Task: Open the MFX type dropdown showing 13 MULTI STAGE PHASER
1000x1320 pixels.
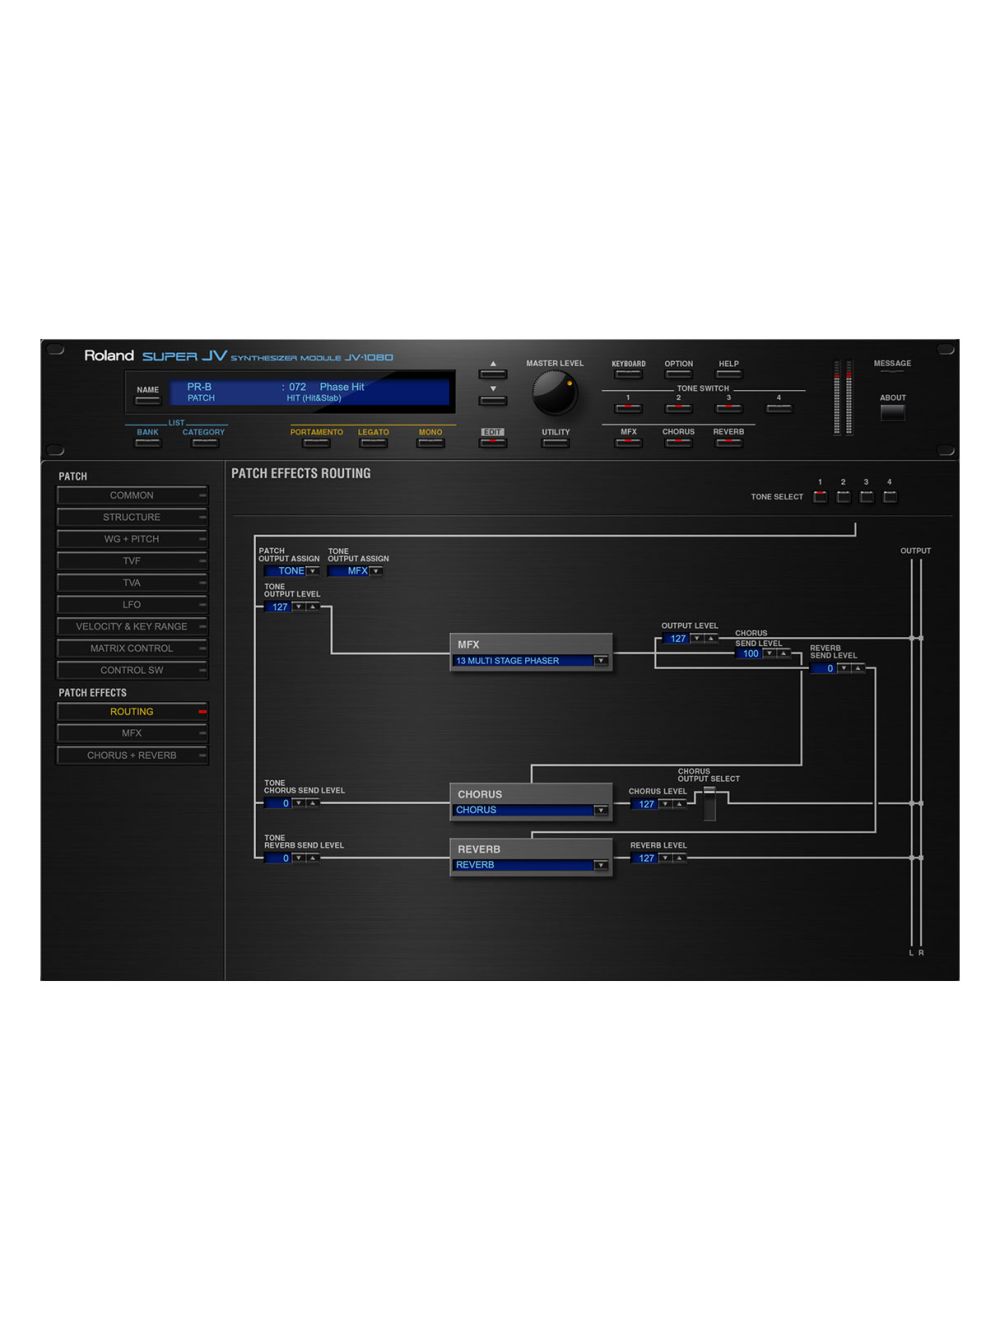Action: click(x=601, y=661)
